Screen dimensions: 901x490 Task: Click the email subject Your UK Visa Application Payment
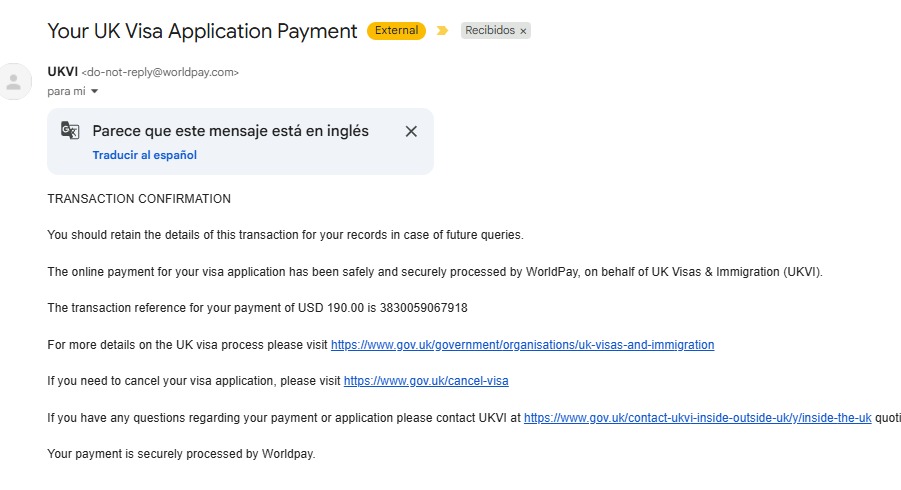202,31
